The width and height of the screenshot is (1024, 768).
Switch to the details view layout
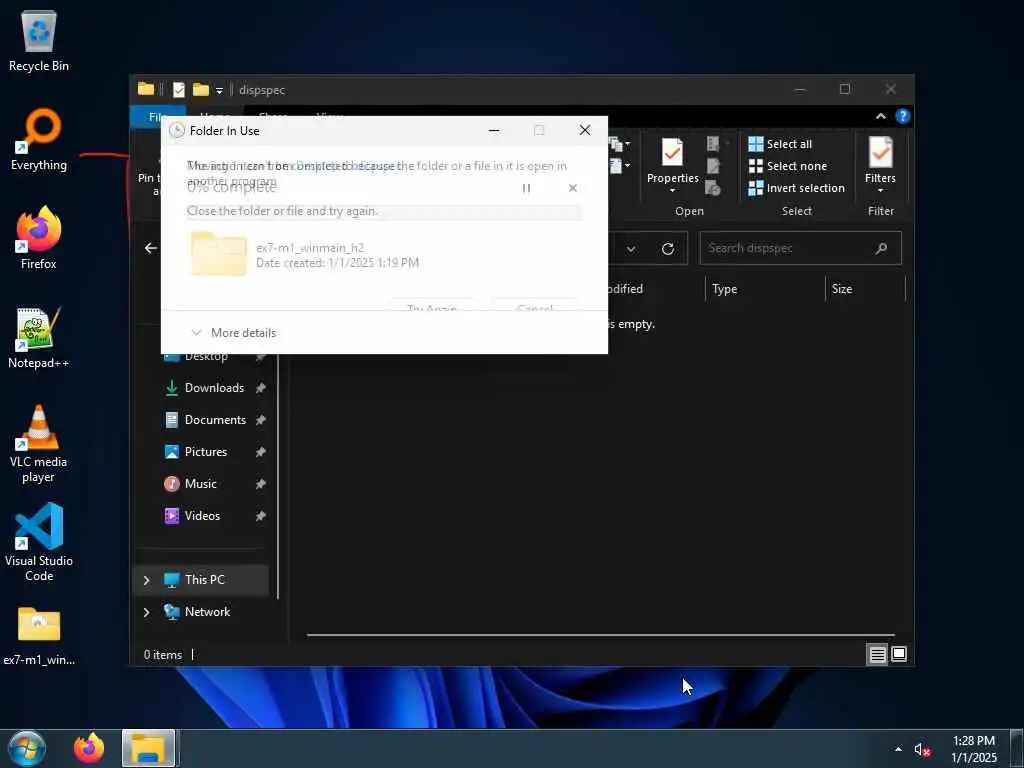[x=877, y=654]
